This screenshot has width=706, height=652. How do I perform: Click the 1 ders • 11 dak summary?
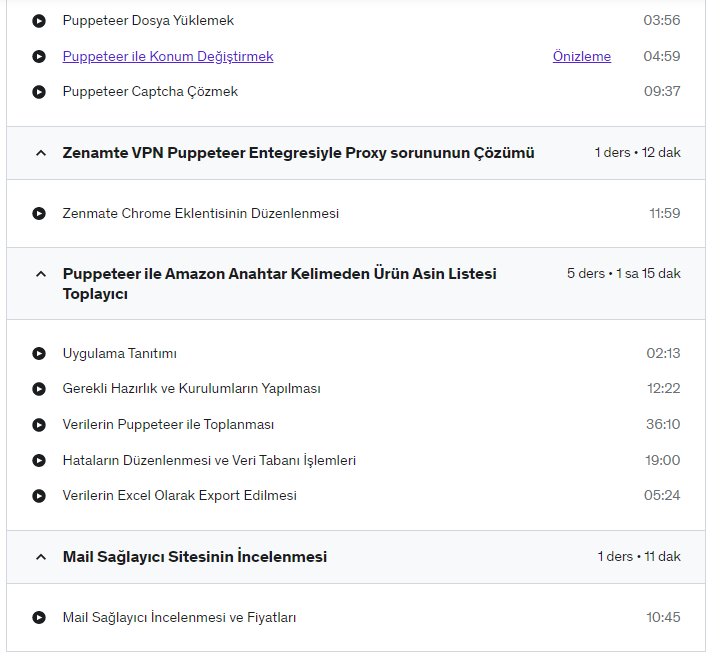click(639, 557)
